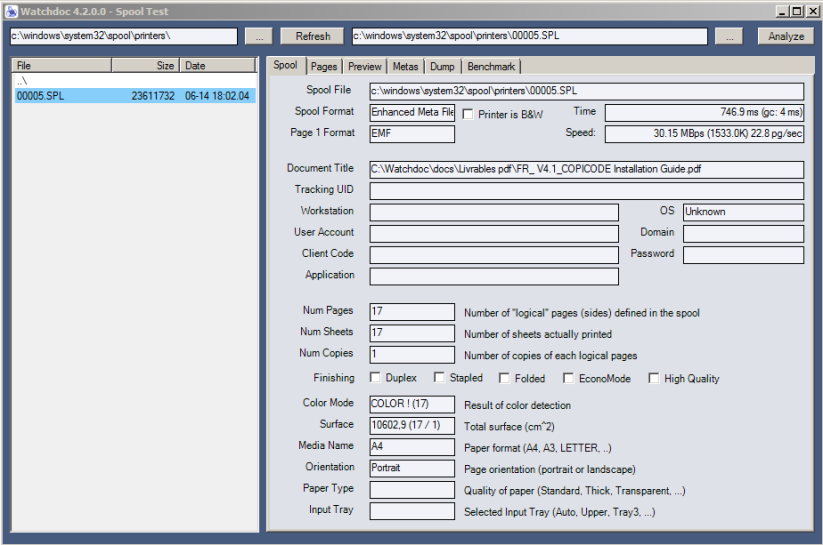
Task: Select the parent directory entry in file list
Action: [x=22, y=81]
